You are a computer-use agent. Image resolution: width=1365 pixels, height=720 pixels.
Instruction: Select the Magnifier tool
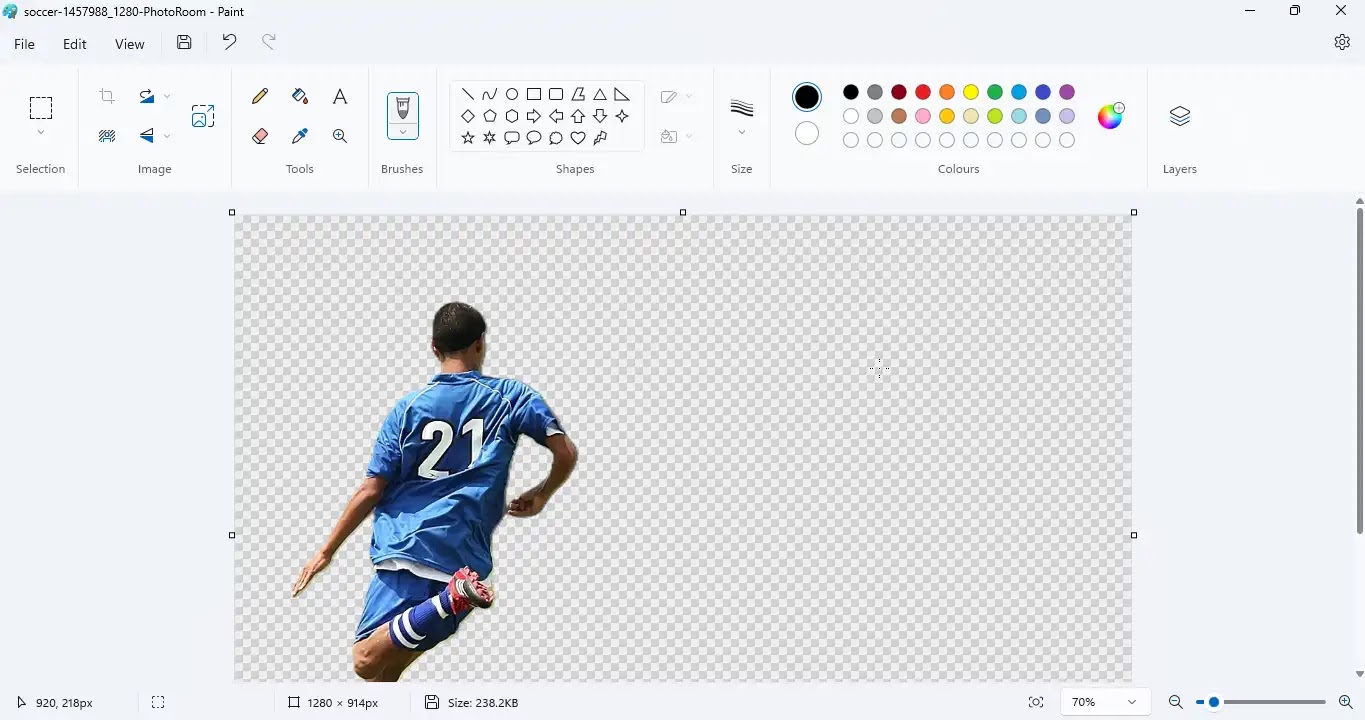[x=340, y=136]
